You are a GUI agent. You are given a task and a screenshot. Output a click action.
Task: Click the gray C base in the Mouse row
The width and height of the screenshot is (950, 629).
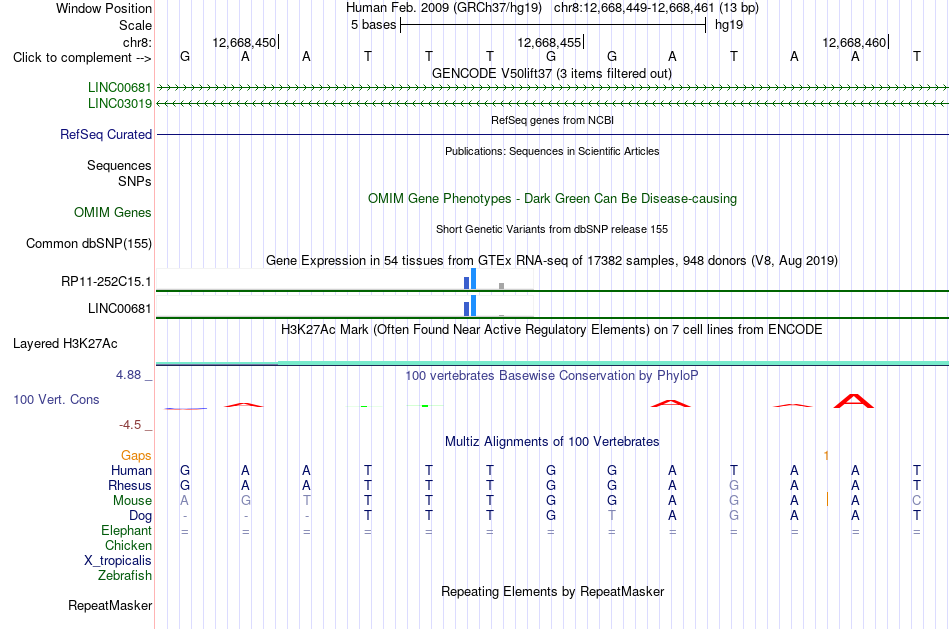[917, 501]
